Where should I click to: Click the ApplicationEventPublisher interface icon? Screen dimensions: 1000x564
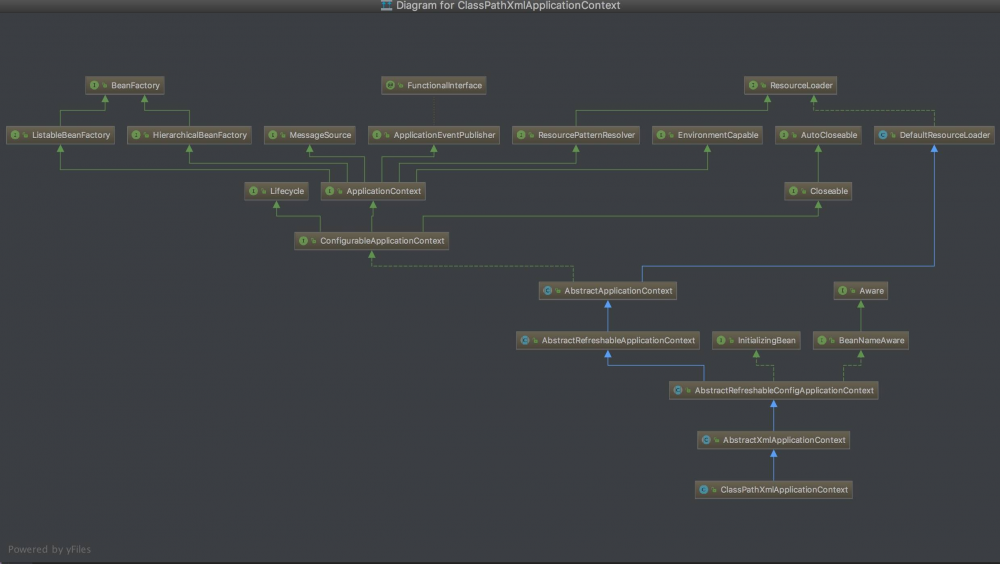tap(377, 135)
